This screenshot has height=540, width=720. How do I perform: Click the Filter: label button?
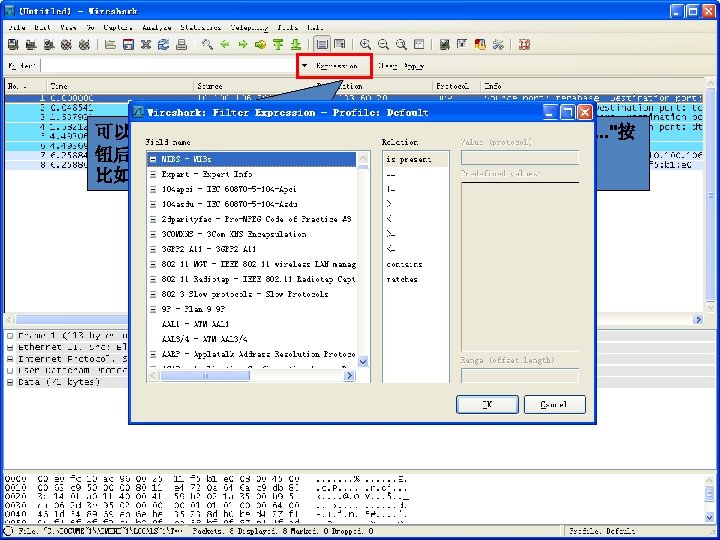[x=22, y=66]
